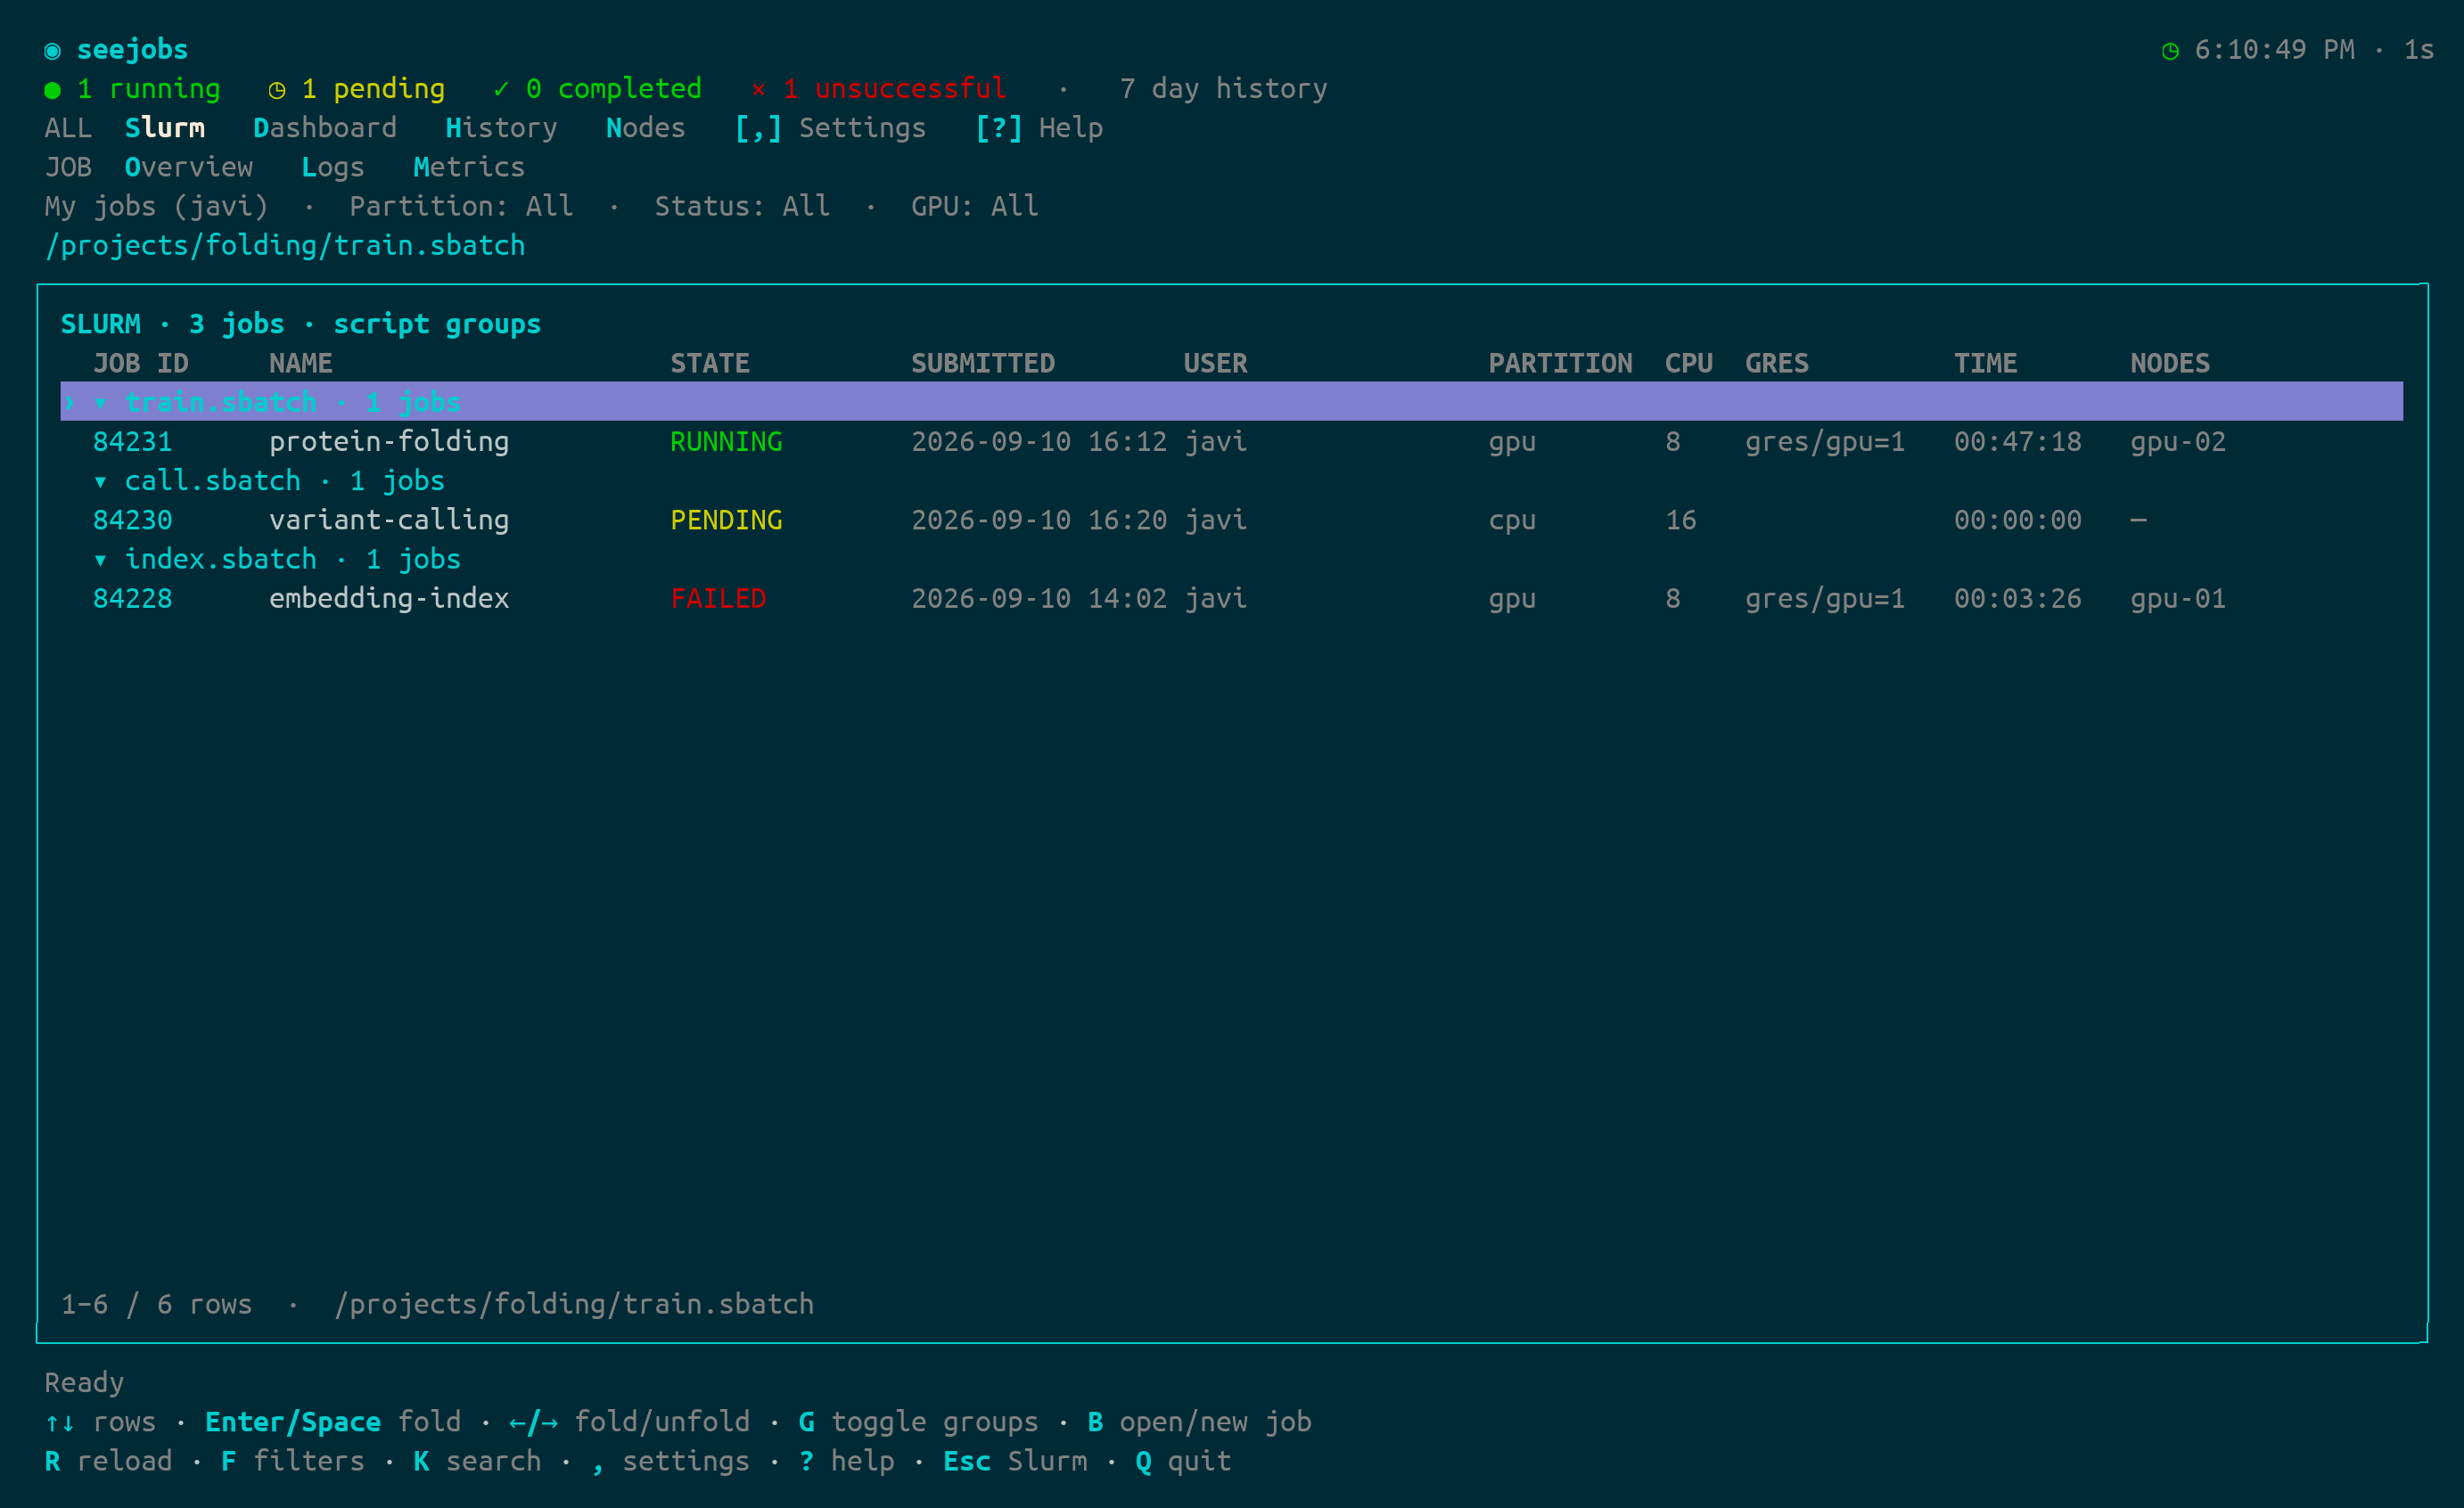Screen dimensions: 2464x1508
Task: Click the PENDING state of variant-calling
Action: pyautogui.click(x=726, y=520)
